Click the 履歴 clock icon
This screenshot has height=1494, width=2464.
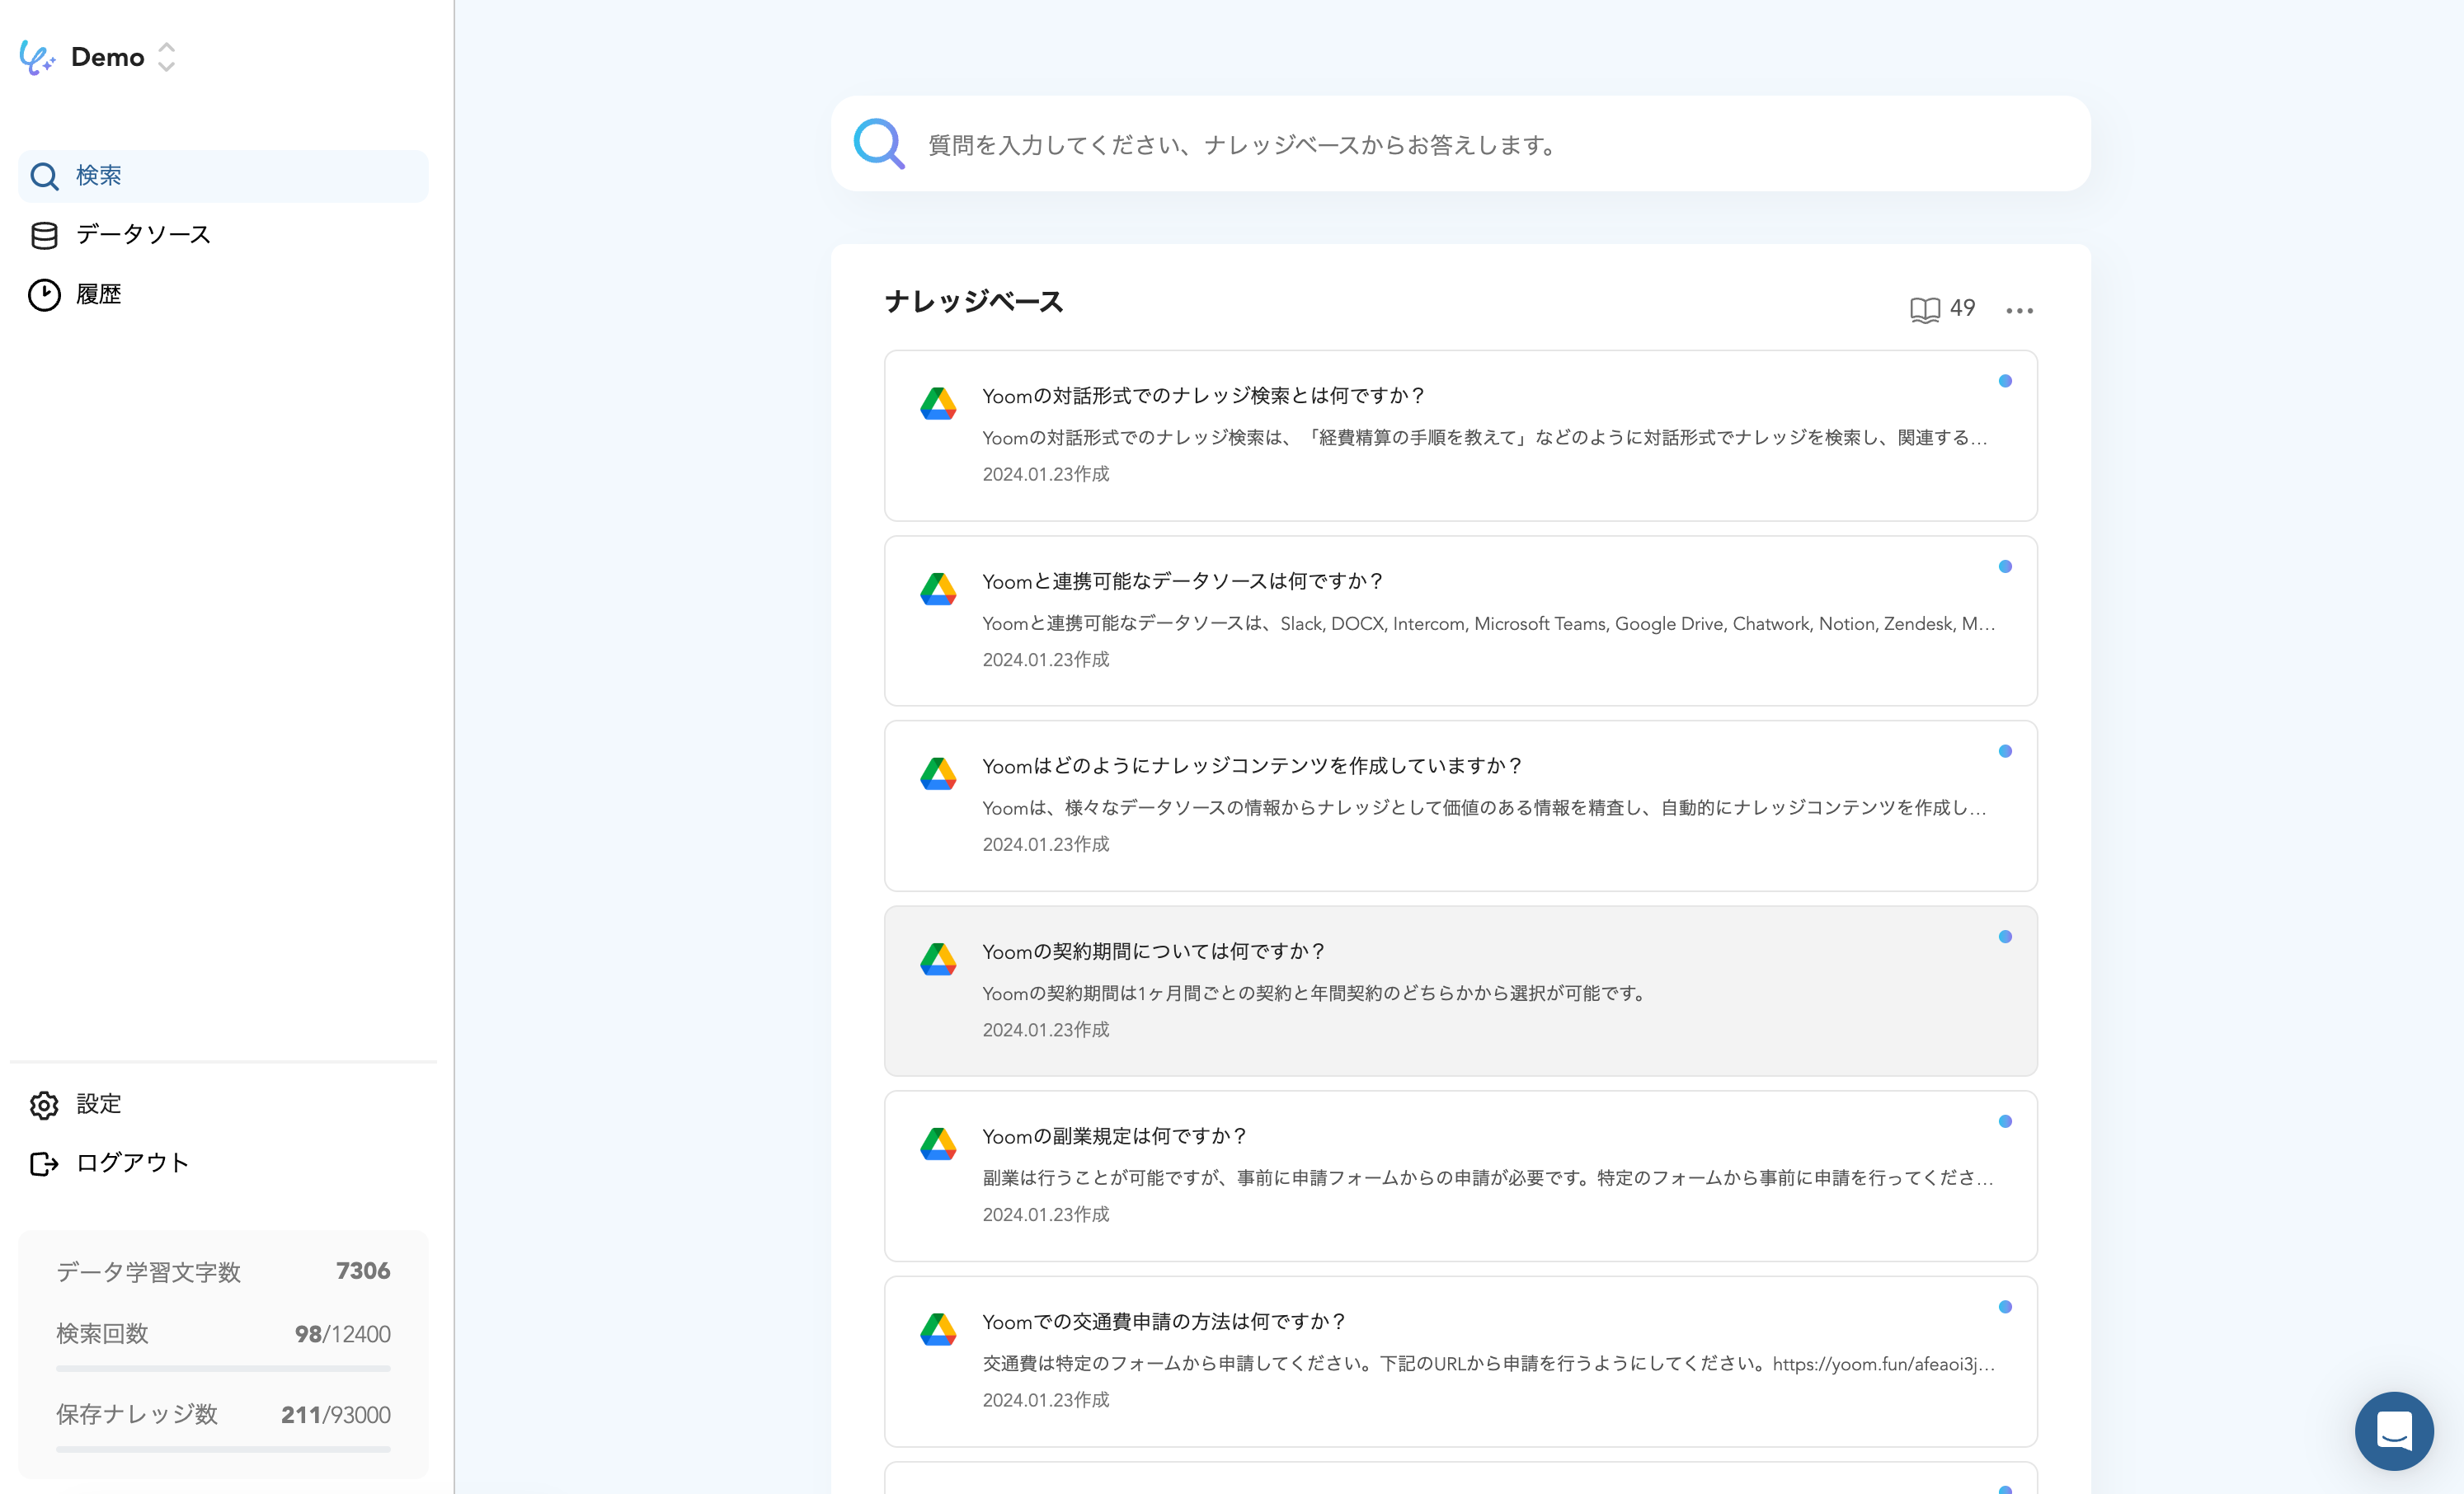[x=44, y=295]
